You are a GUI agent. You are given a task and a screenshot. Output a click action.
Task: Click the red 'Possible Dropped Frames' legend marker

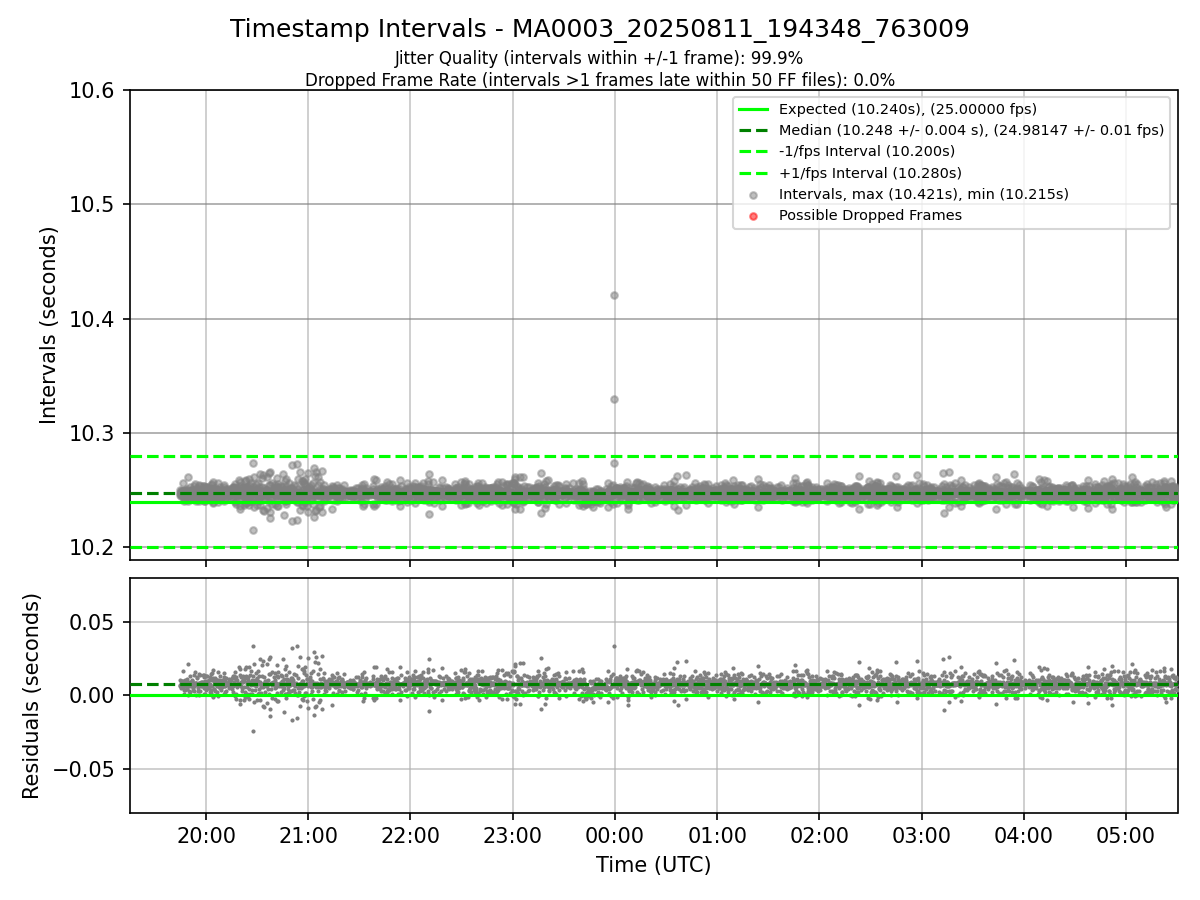(754, 216)
